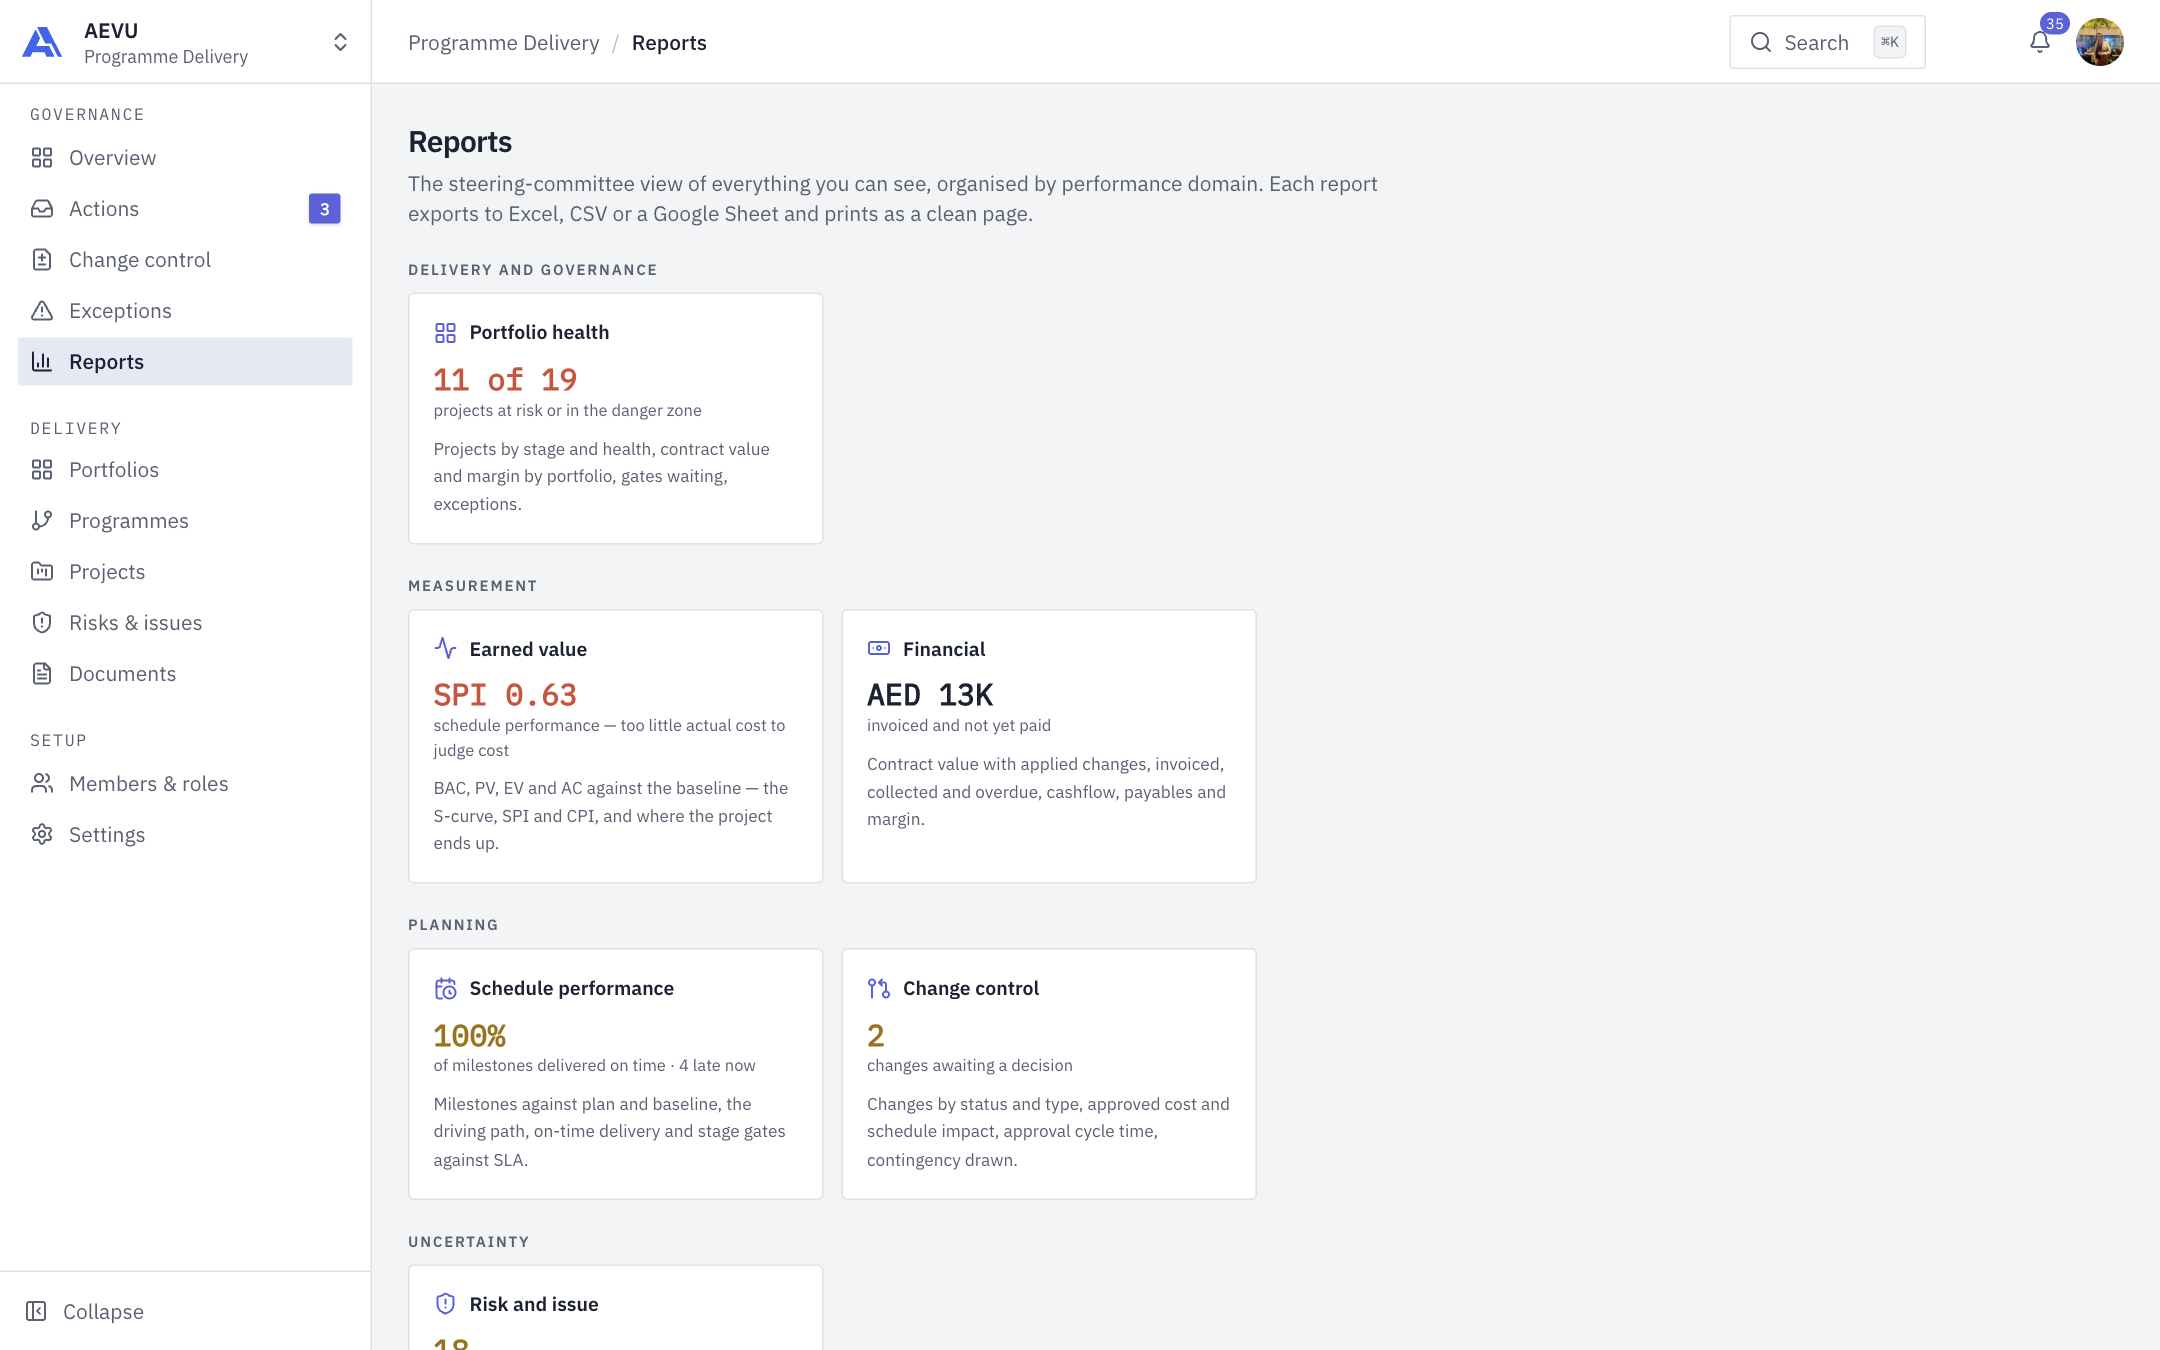The height and width of the screenshot is (1350, 2160).
Task: Click the Risks & issues shield icon
Action: pyautogui.click(x=42, y=623)
